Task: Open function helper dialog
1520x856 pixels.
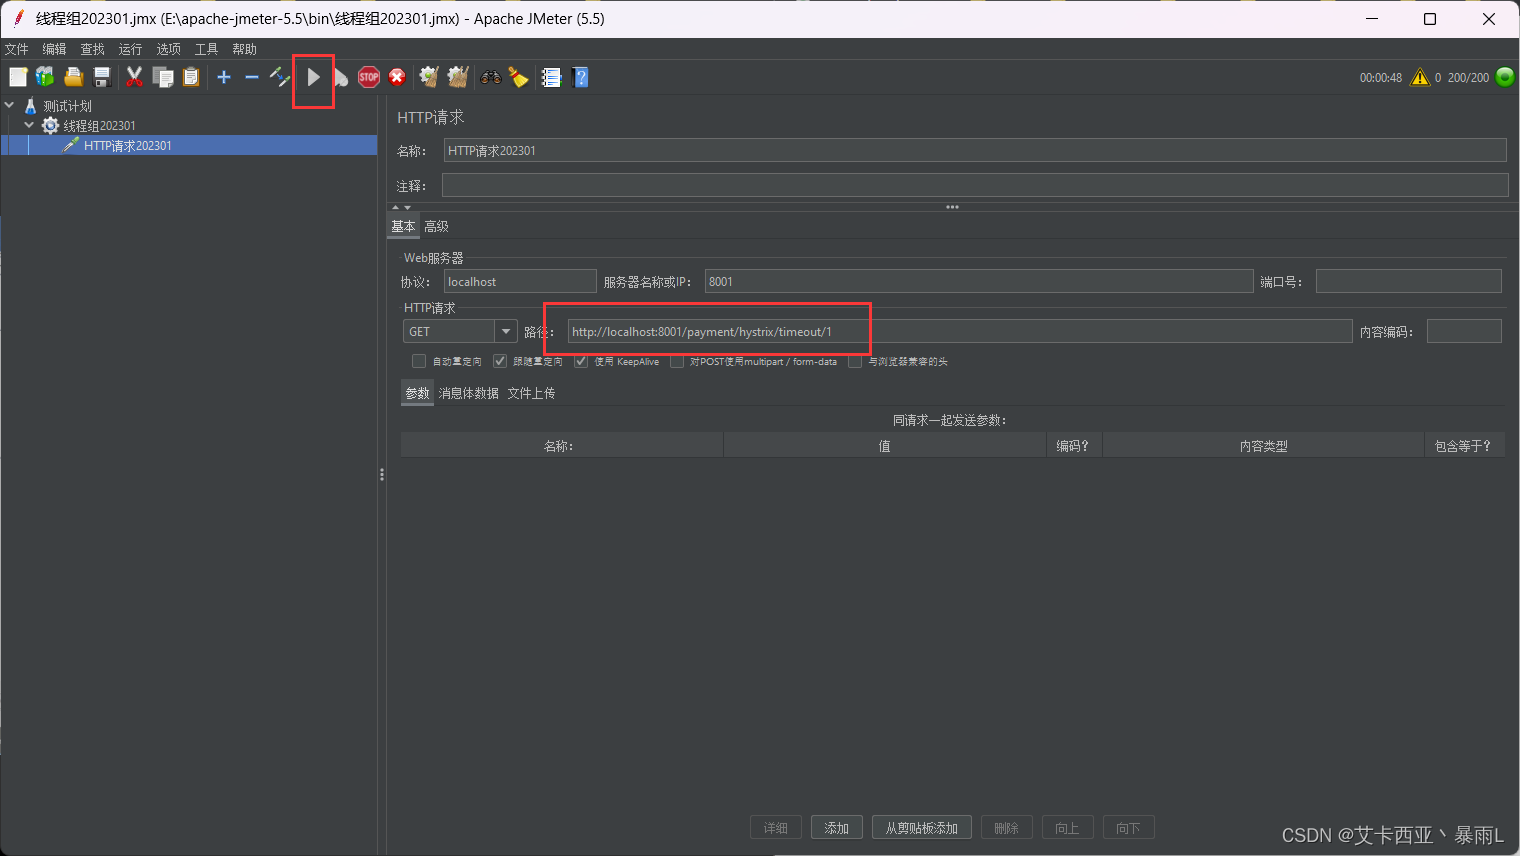Action: 551,77
